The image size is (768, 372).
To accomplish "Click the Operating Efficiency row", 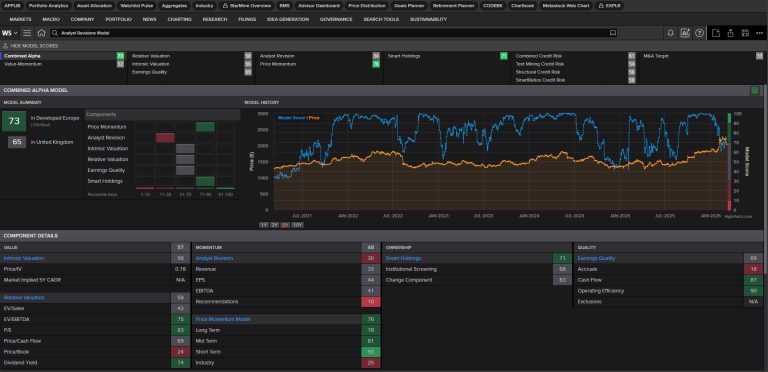I will coord(669,291).
